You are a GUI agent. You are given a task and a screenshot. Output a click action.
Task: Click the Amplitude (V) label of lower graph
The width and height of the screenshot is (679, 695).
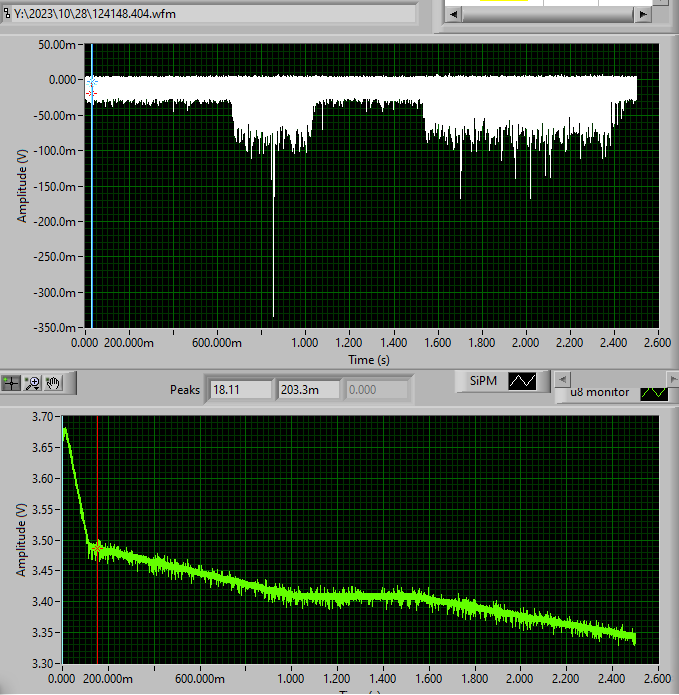tap(20, 539)
